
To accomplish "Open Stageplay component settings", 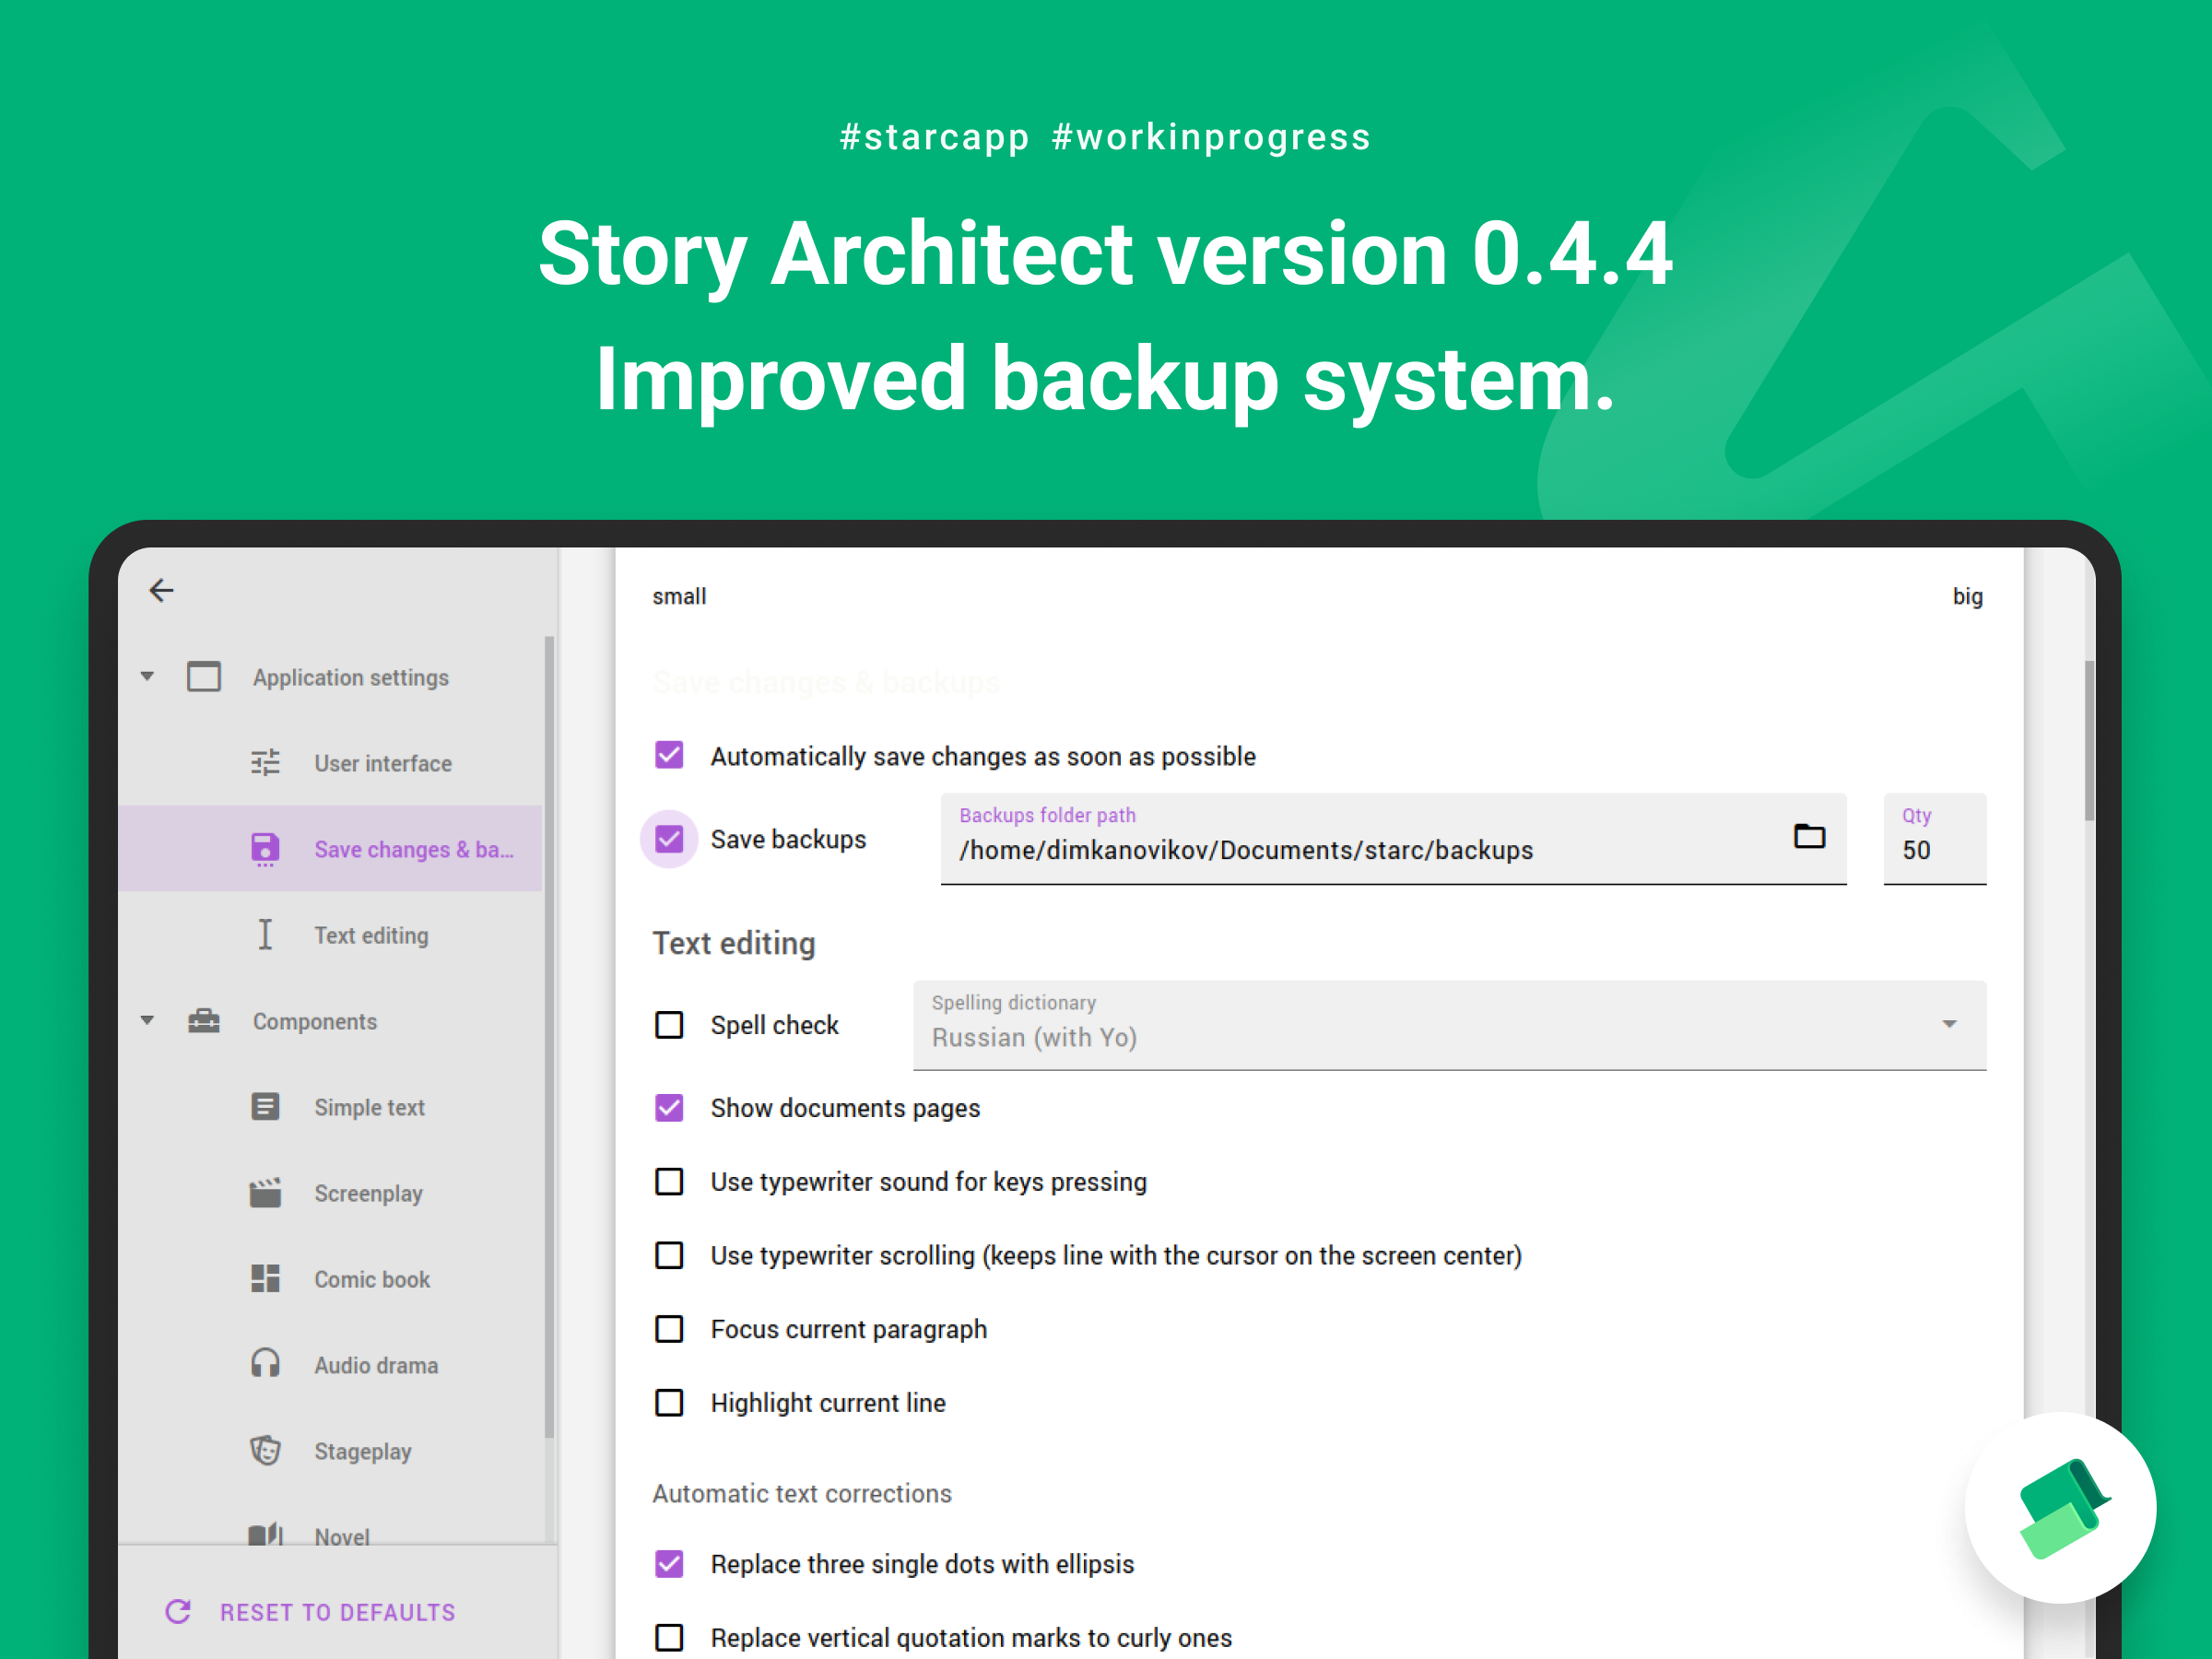I will click(330, 1451).
